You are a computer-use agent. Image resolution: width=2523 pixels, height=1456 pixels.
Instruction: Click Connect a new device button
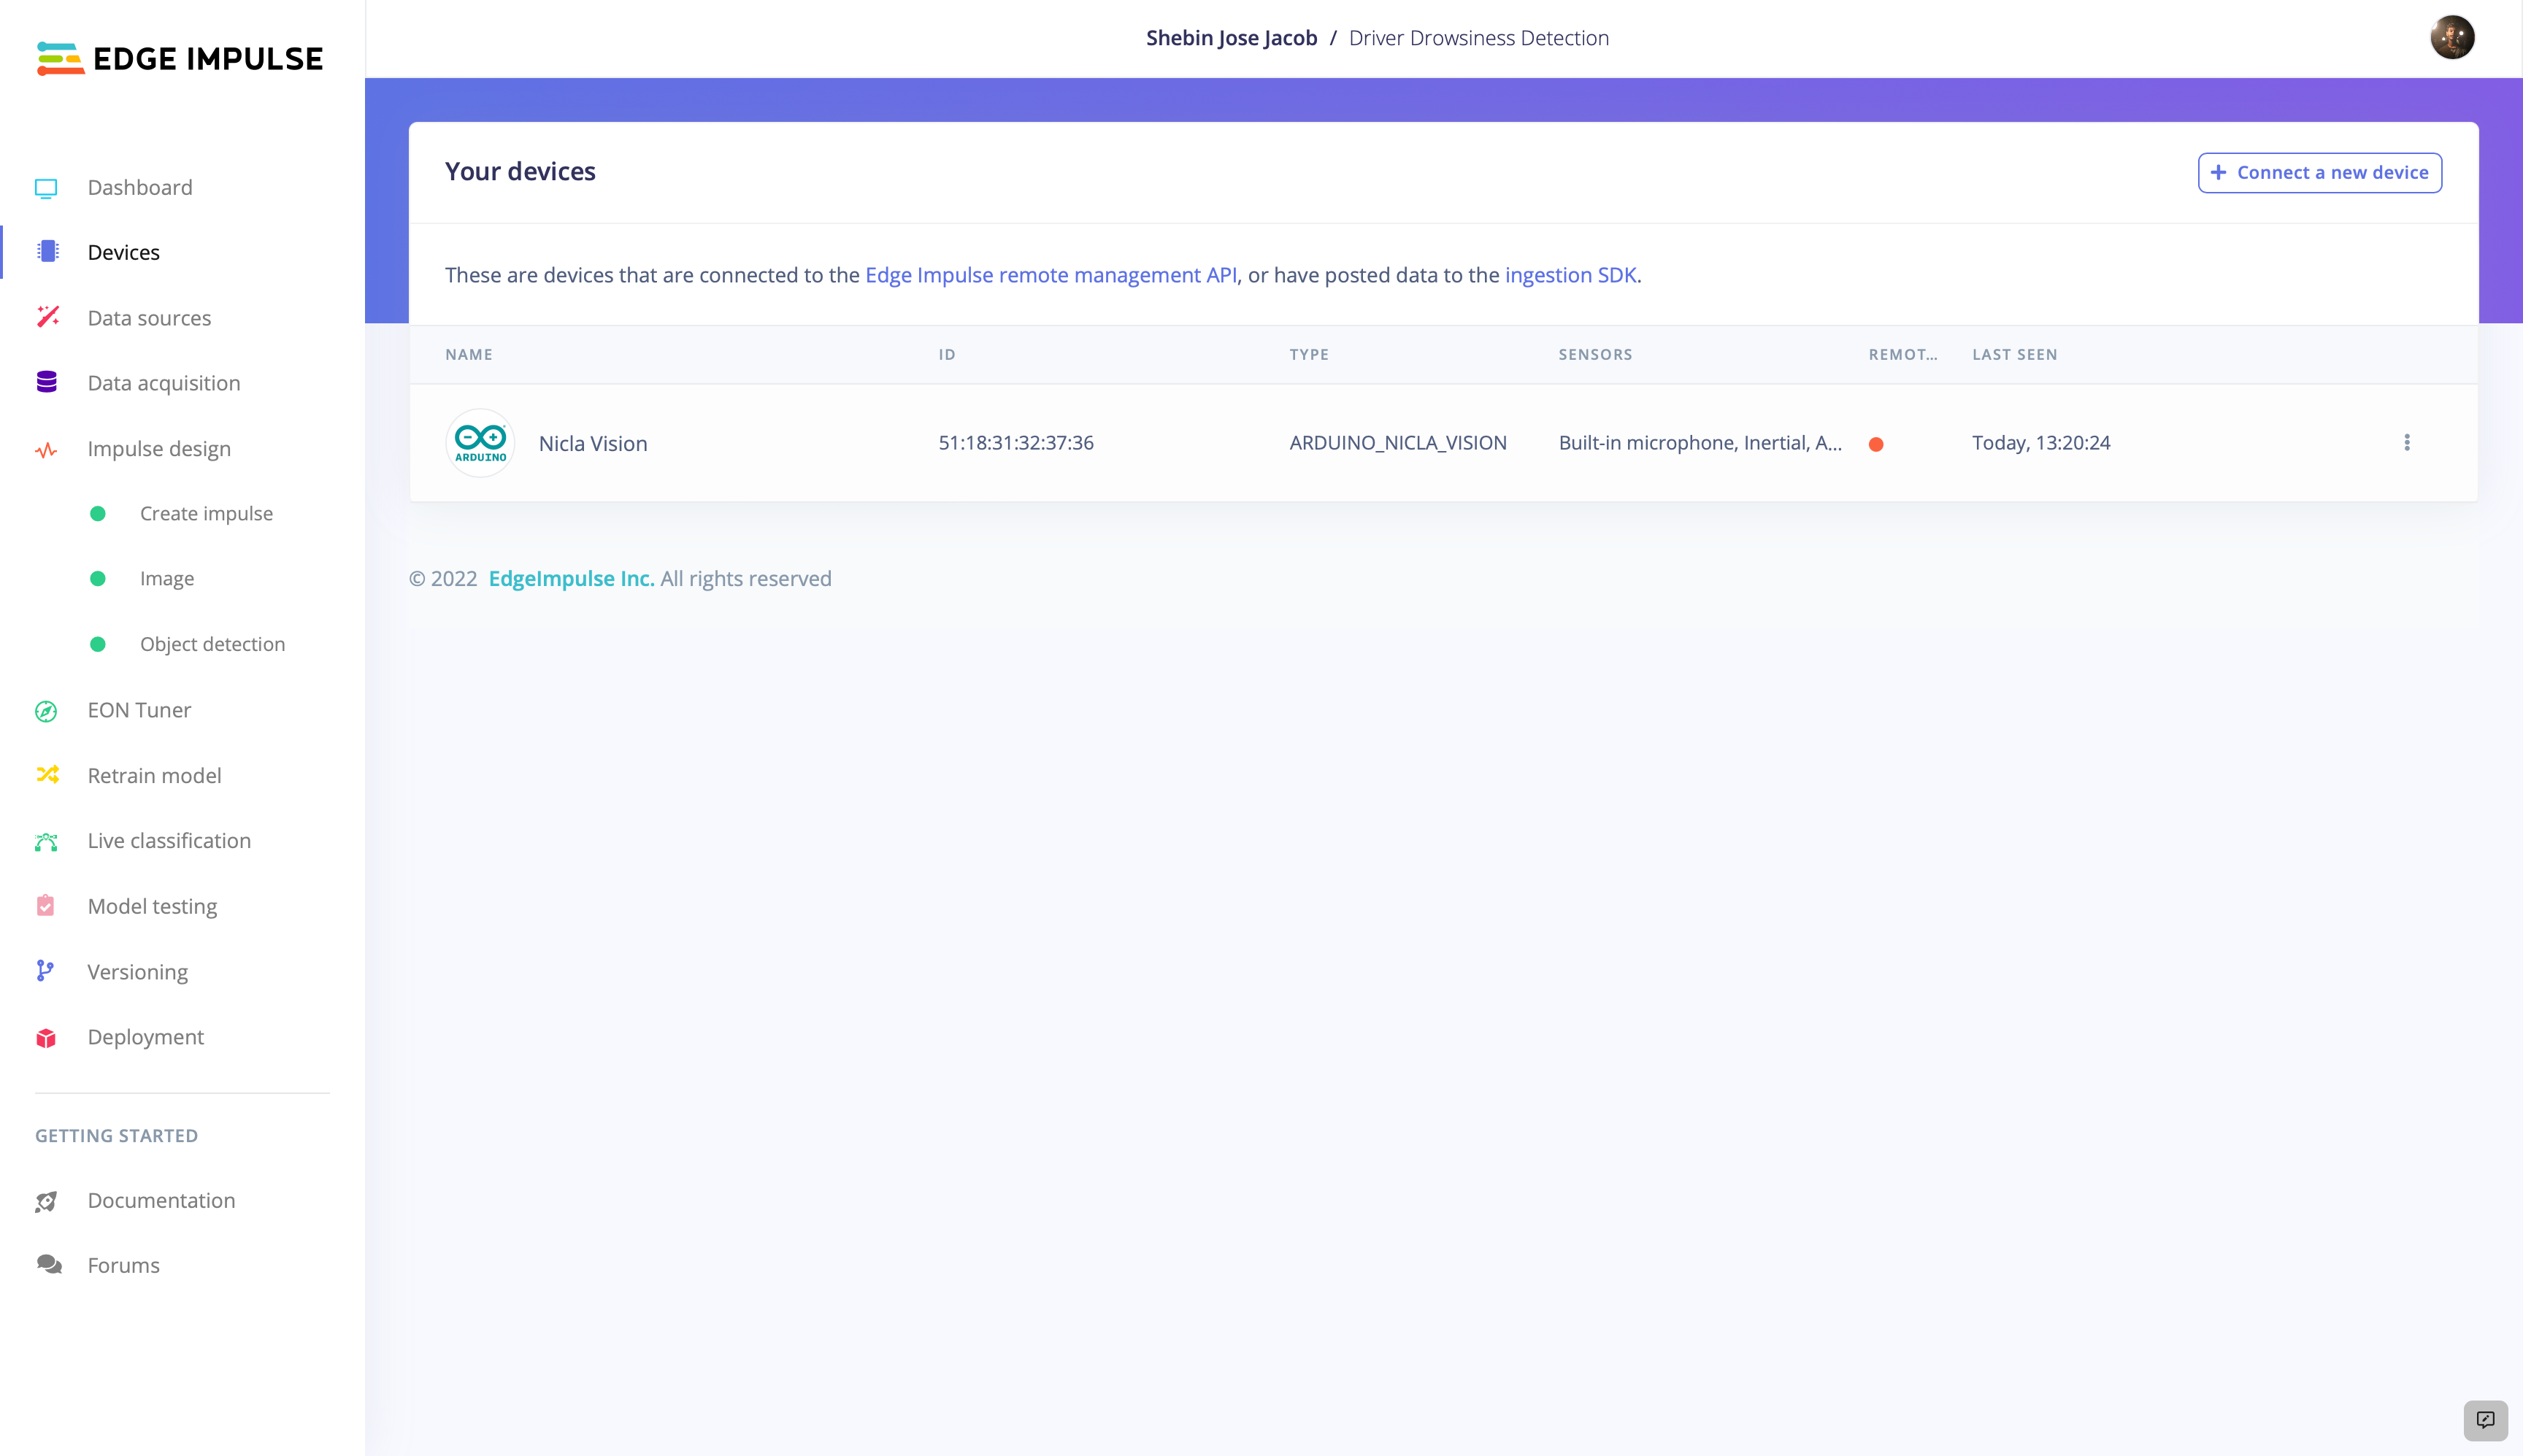[2319, 173]
